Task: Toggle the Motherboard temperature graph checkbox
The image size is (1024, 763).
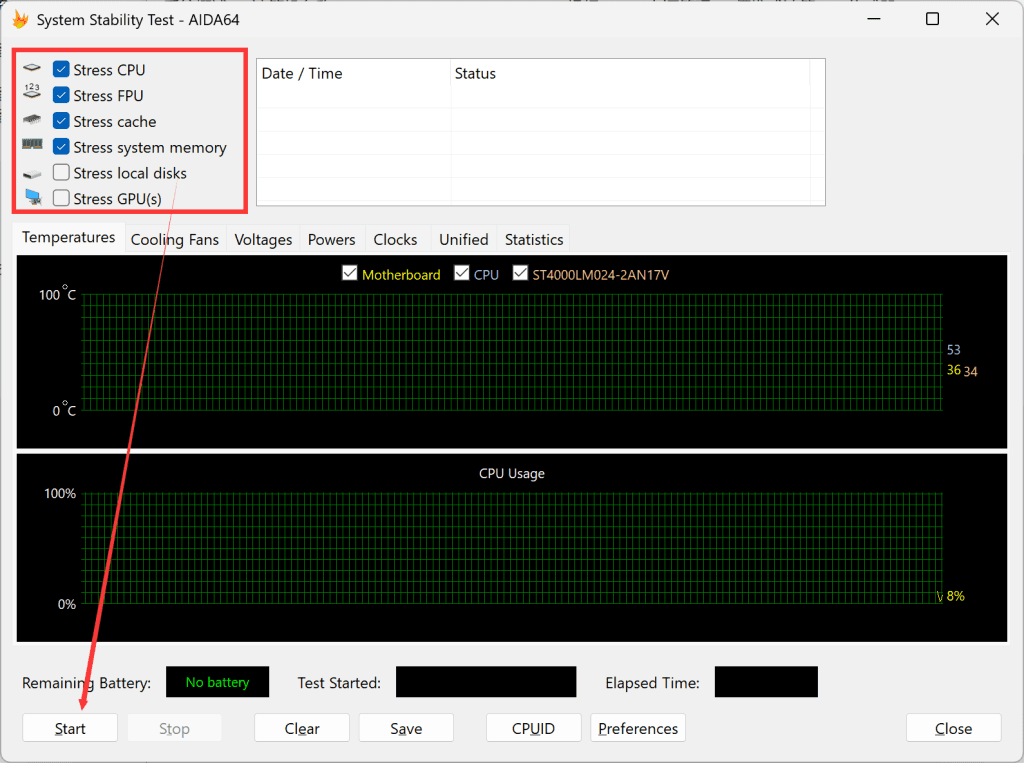Action: [x=349, y=273]
